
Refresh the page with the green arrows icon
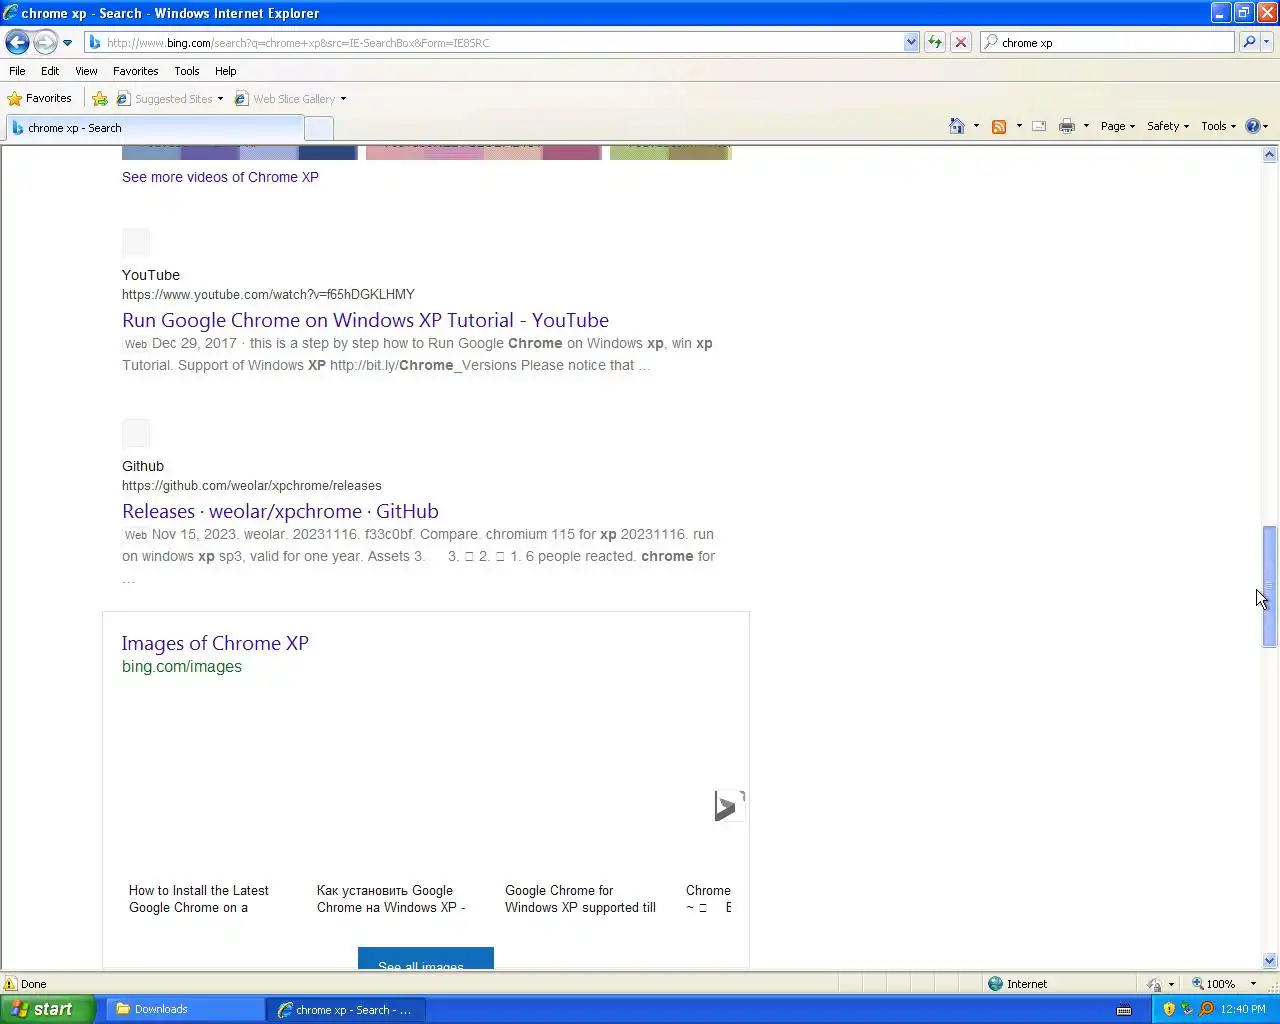point(935,42)
